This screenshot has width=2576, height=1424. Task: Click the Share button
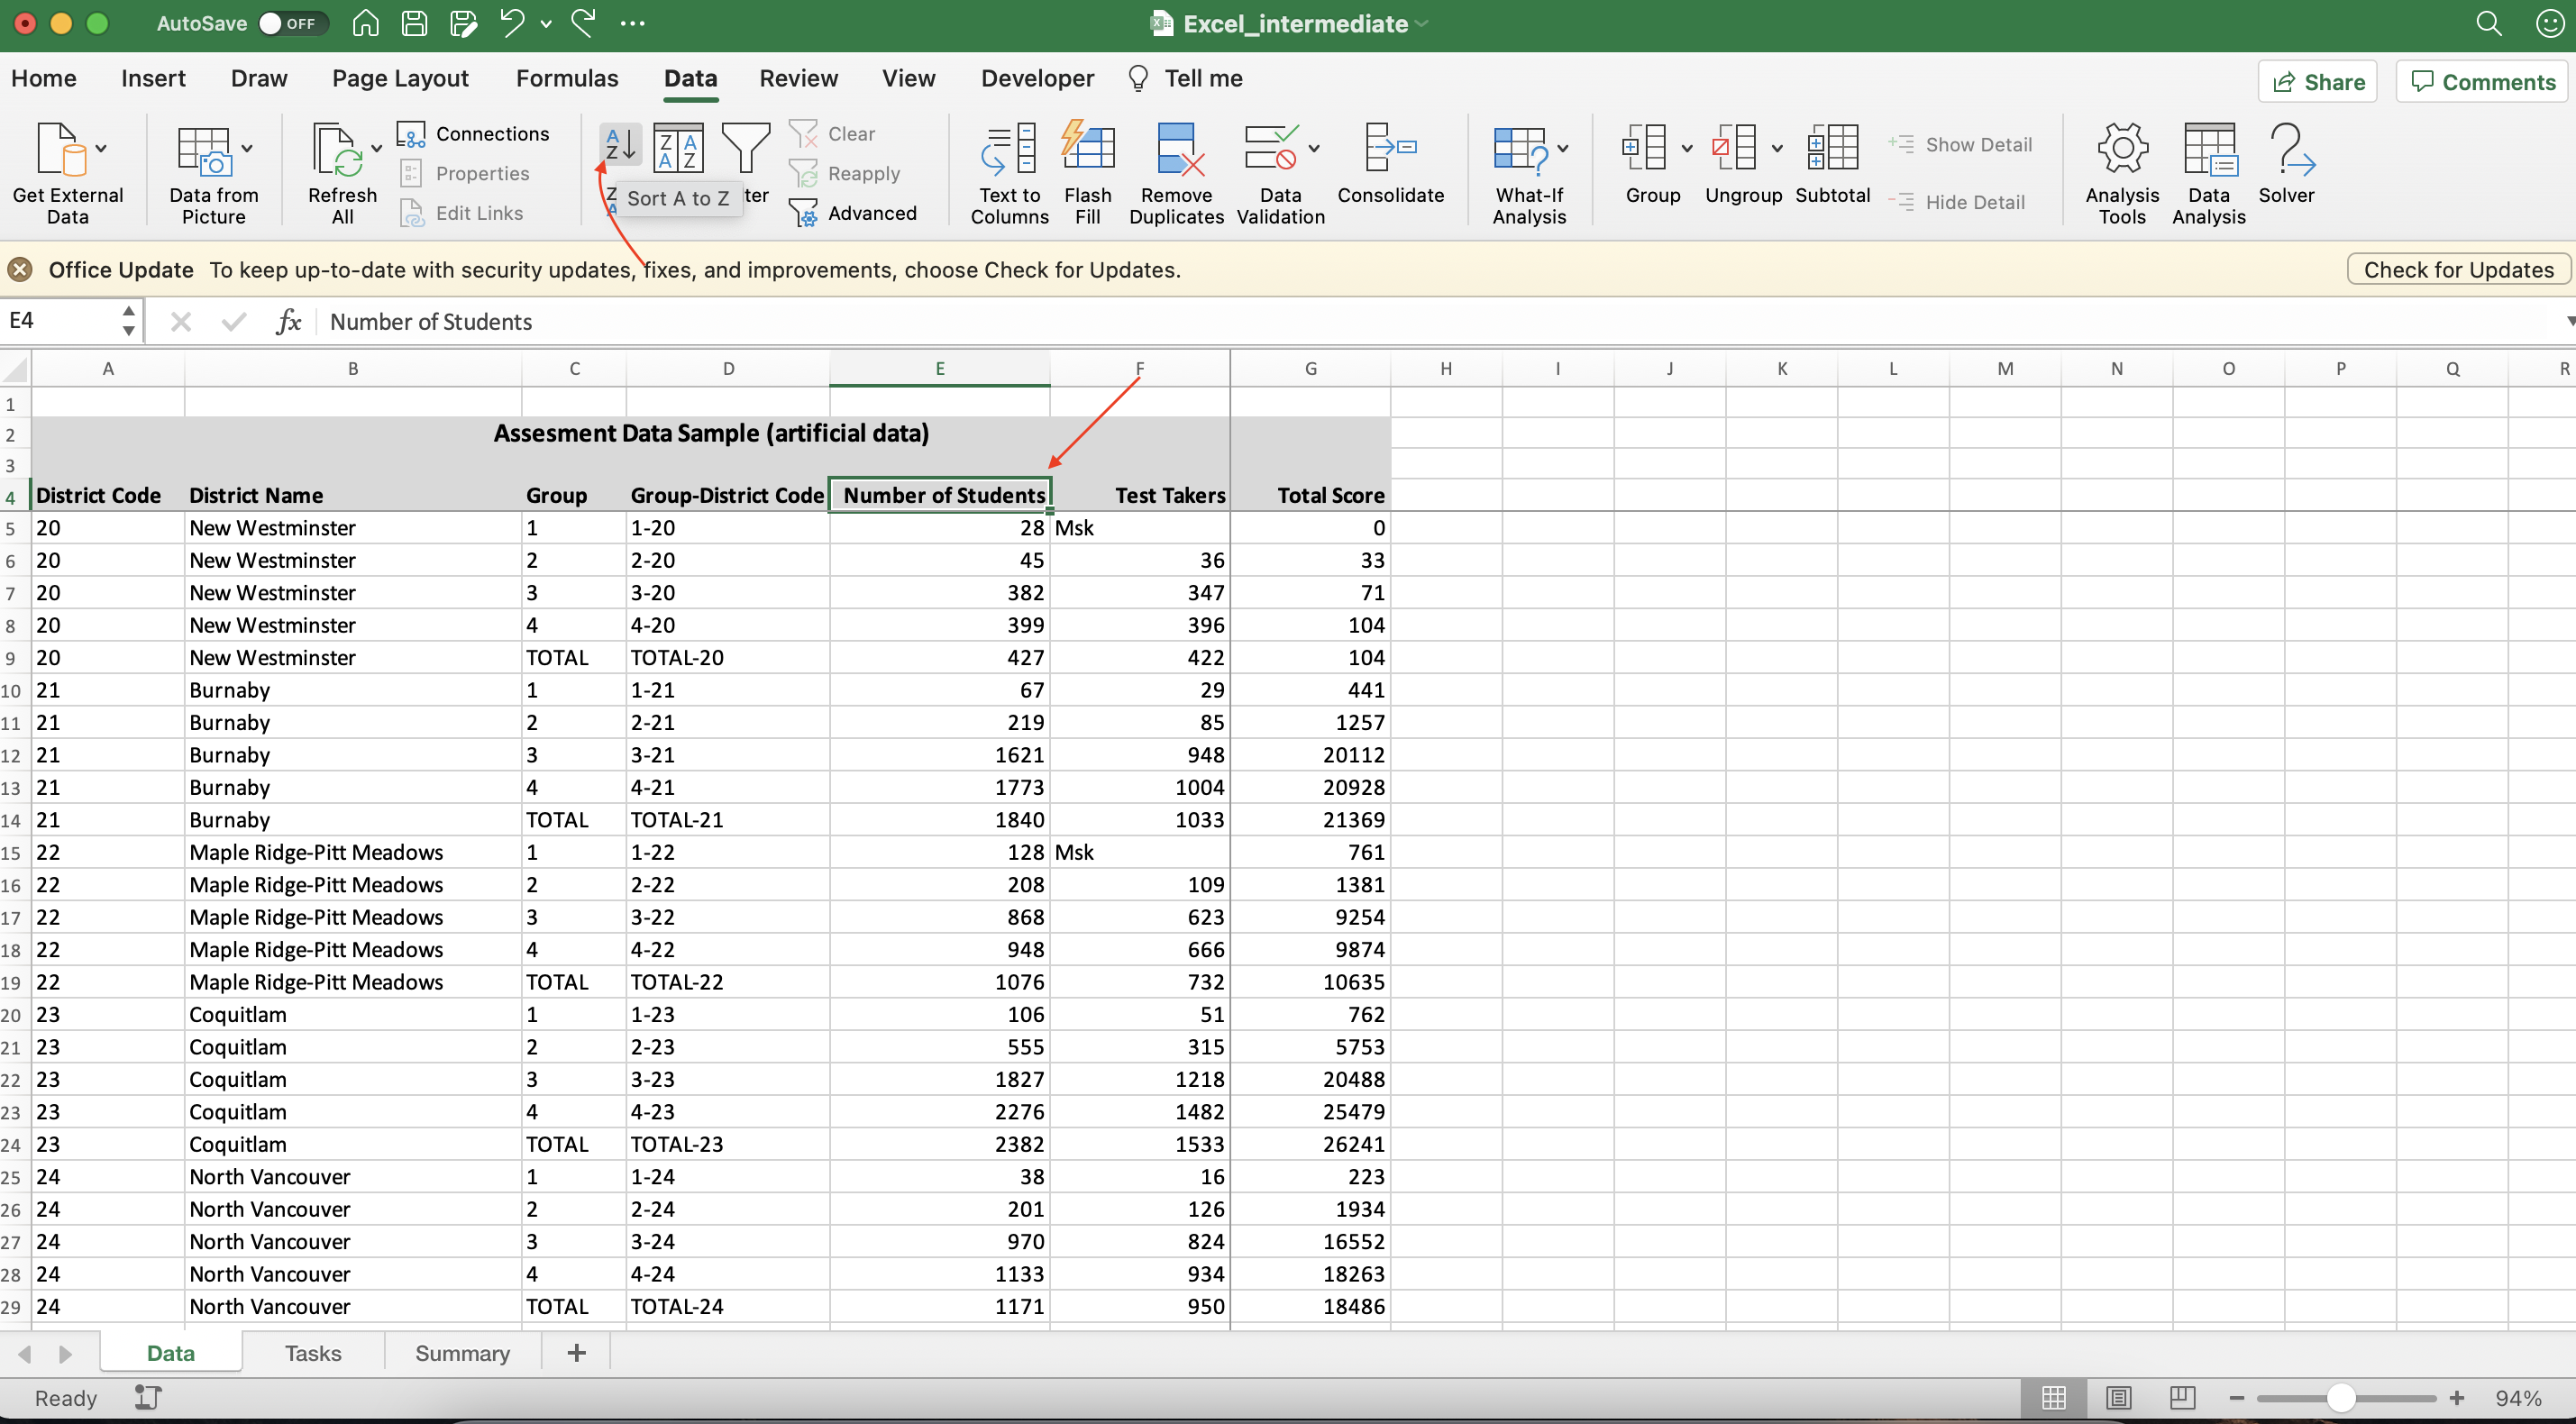(x=2318, y=81)
